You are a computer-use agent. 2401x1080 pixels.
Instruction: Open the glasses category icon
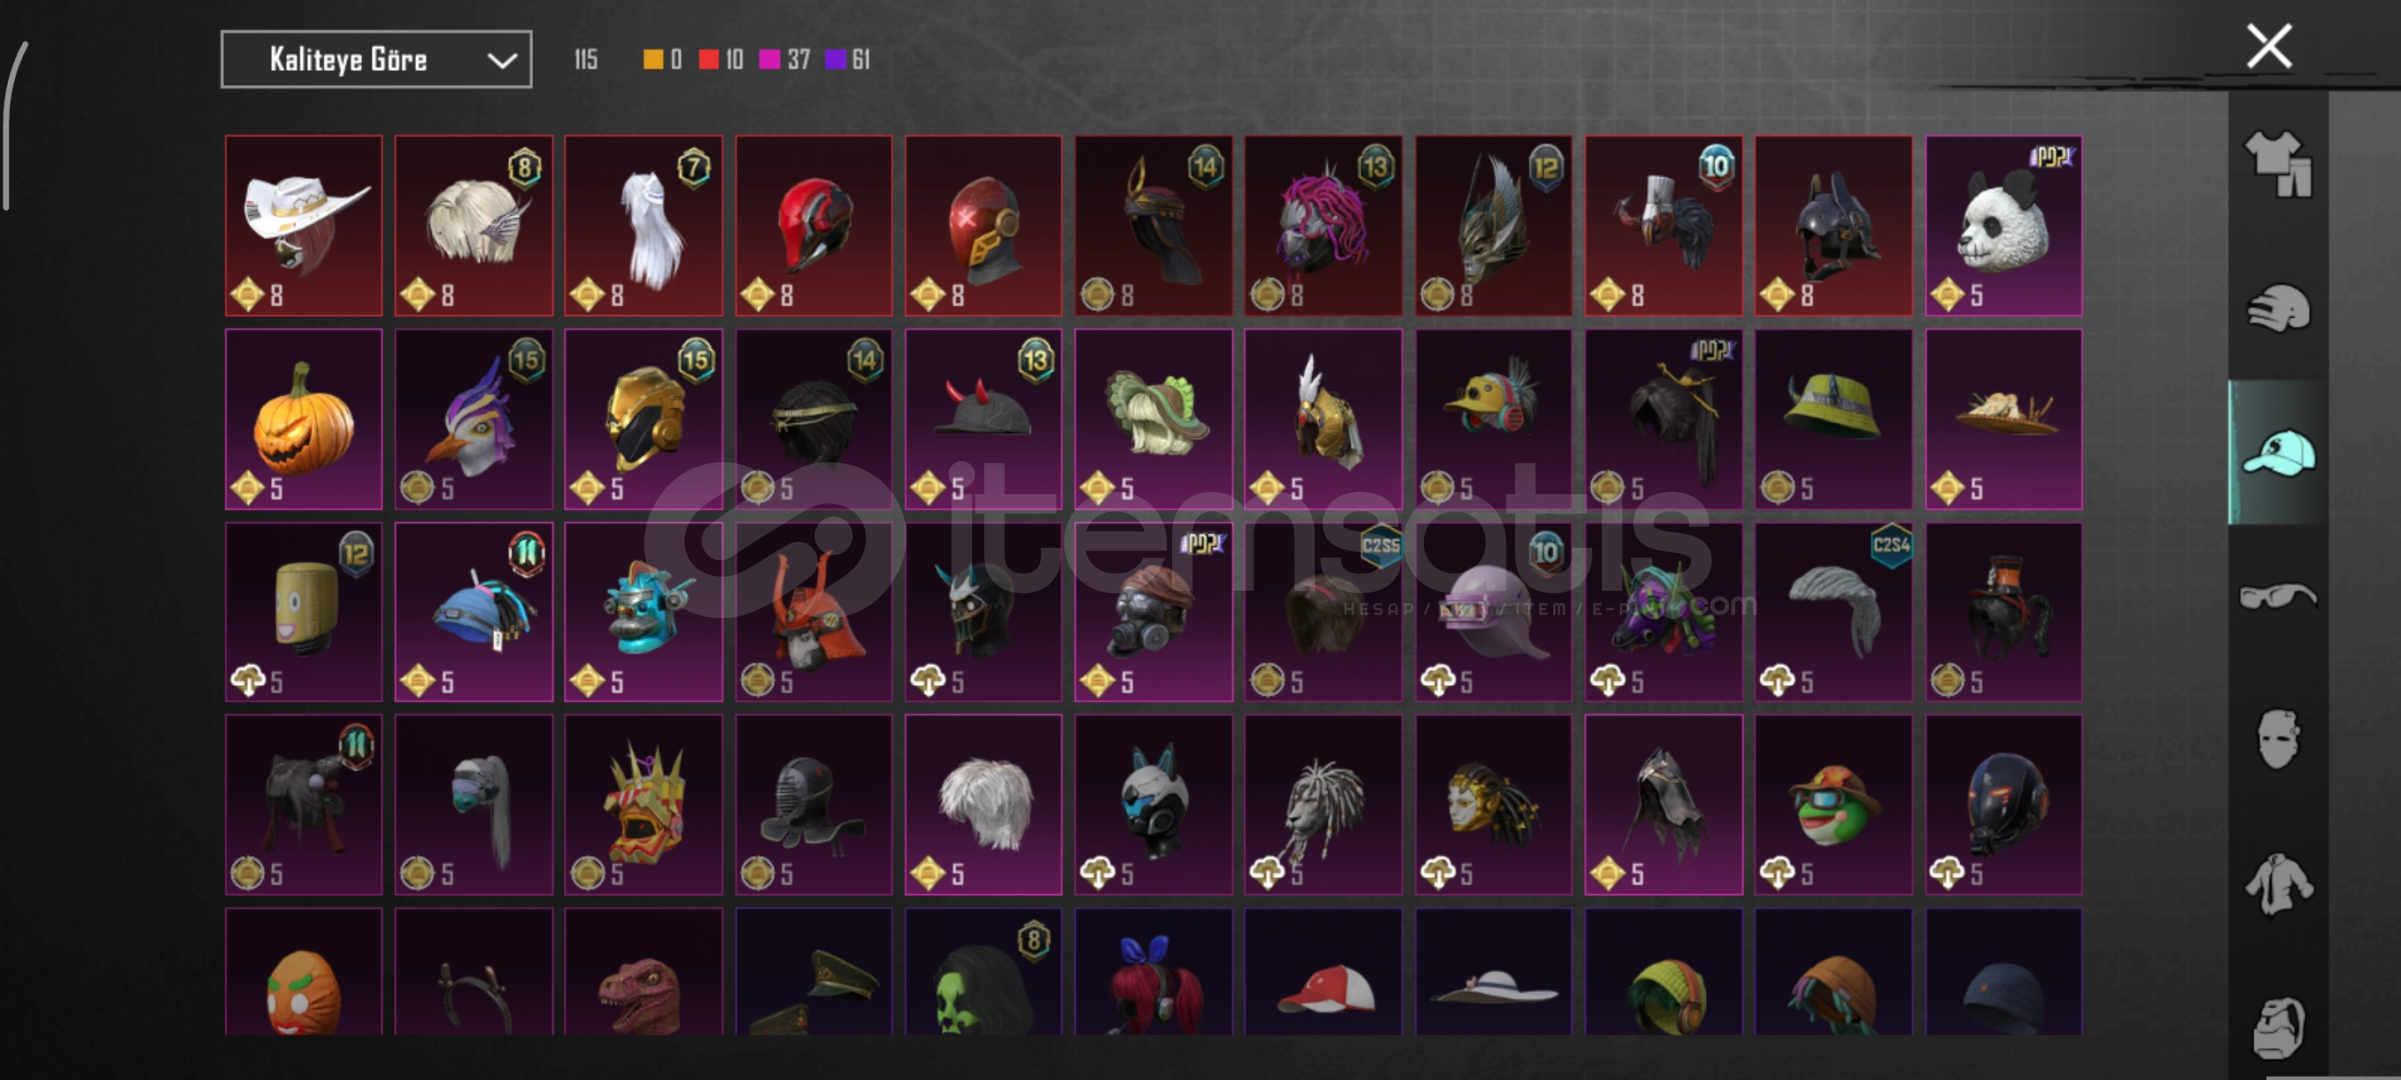coord(2278,597)
